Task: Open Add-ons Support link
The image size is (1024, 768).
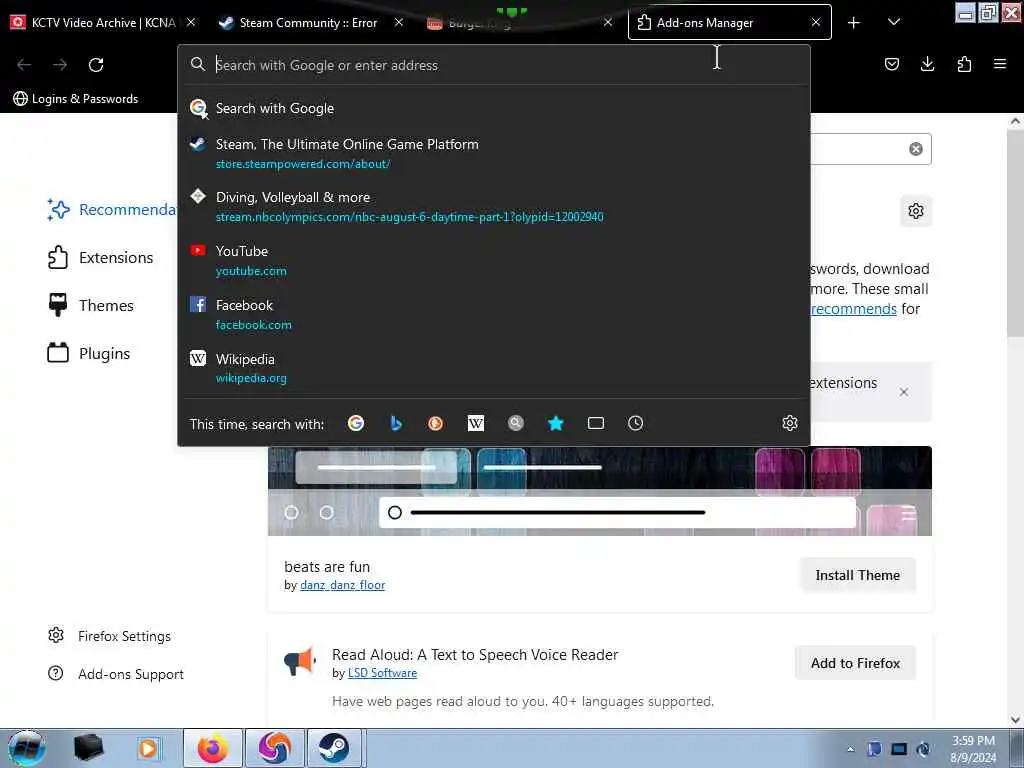Action: pos(116,674)
